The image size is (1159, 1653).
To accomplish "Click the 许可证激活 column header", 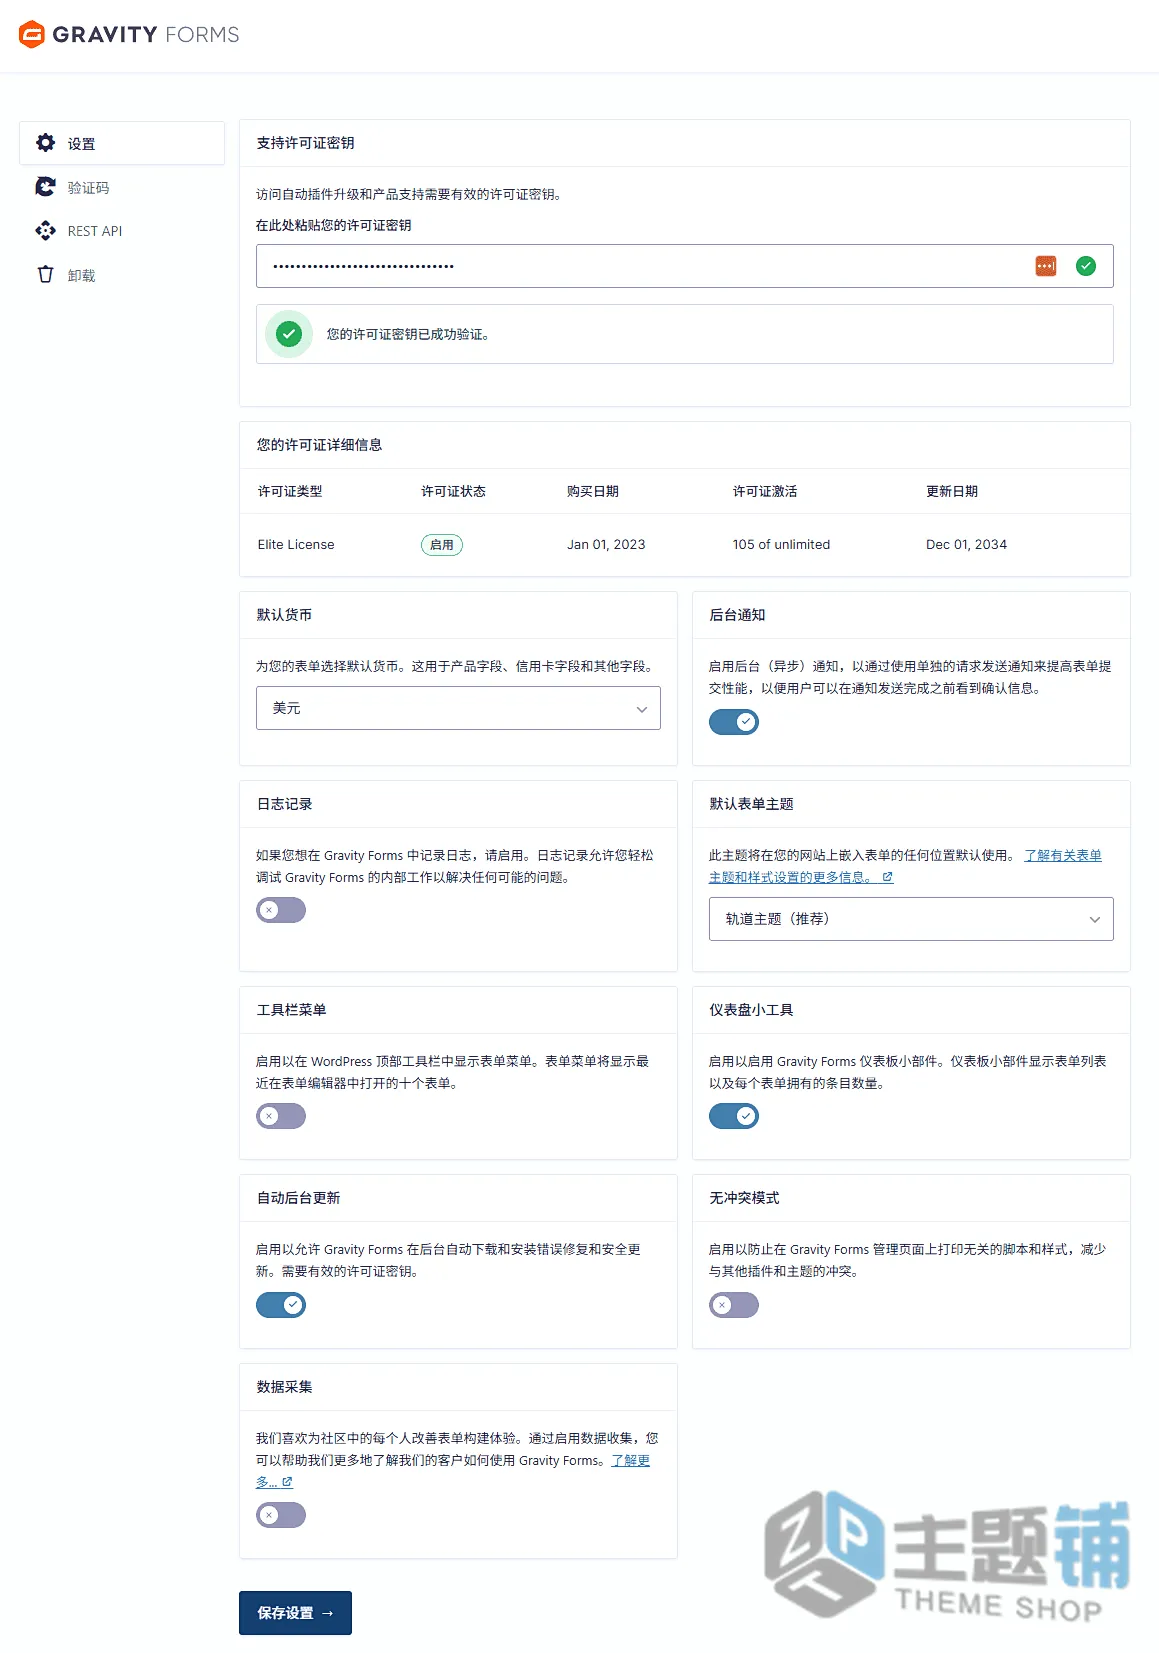I will pos(765,491).
